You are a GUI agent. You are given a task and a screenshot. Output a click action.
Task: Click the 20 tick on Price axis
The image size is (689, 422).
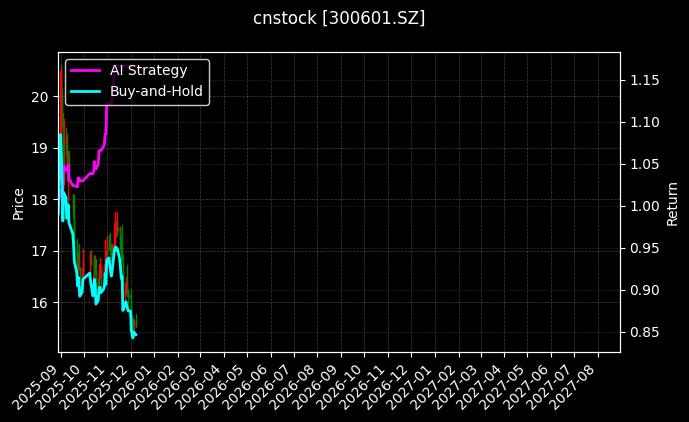40,97
